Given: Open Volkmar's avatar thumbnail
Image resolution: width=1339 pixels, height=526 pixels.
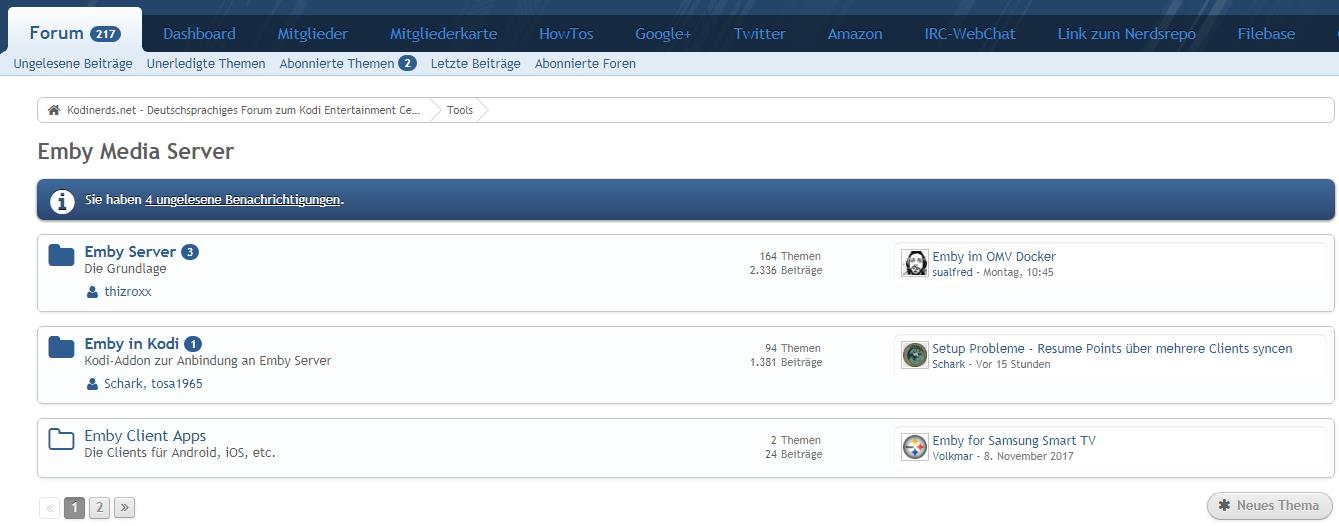Looking at the screenshot, I should click(915, 447).
